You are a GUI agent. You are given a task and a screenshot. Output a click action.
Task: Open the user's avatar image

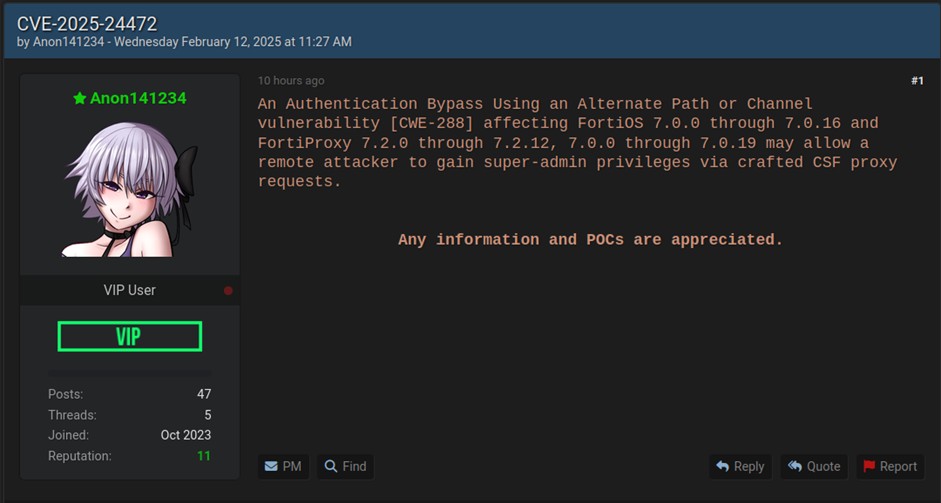tap(129, 189)
